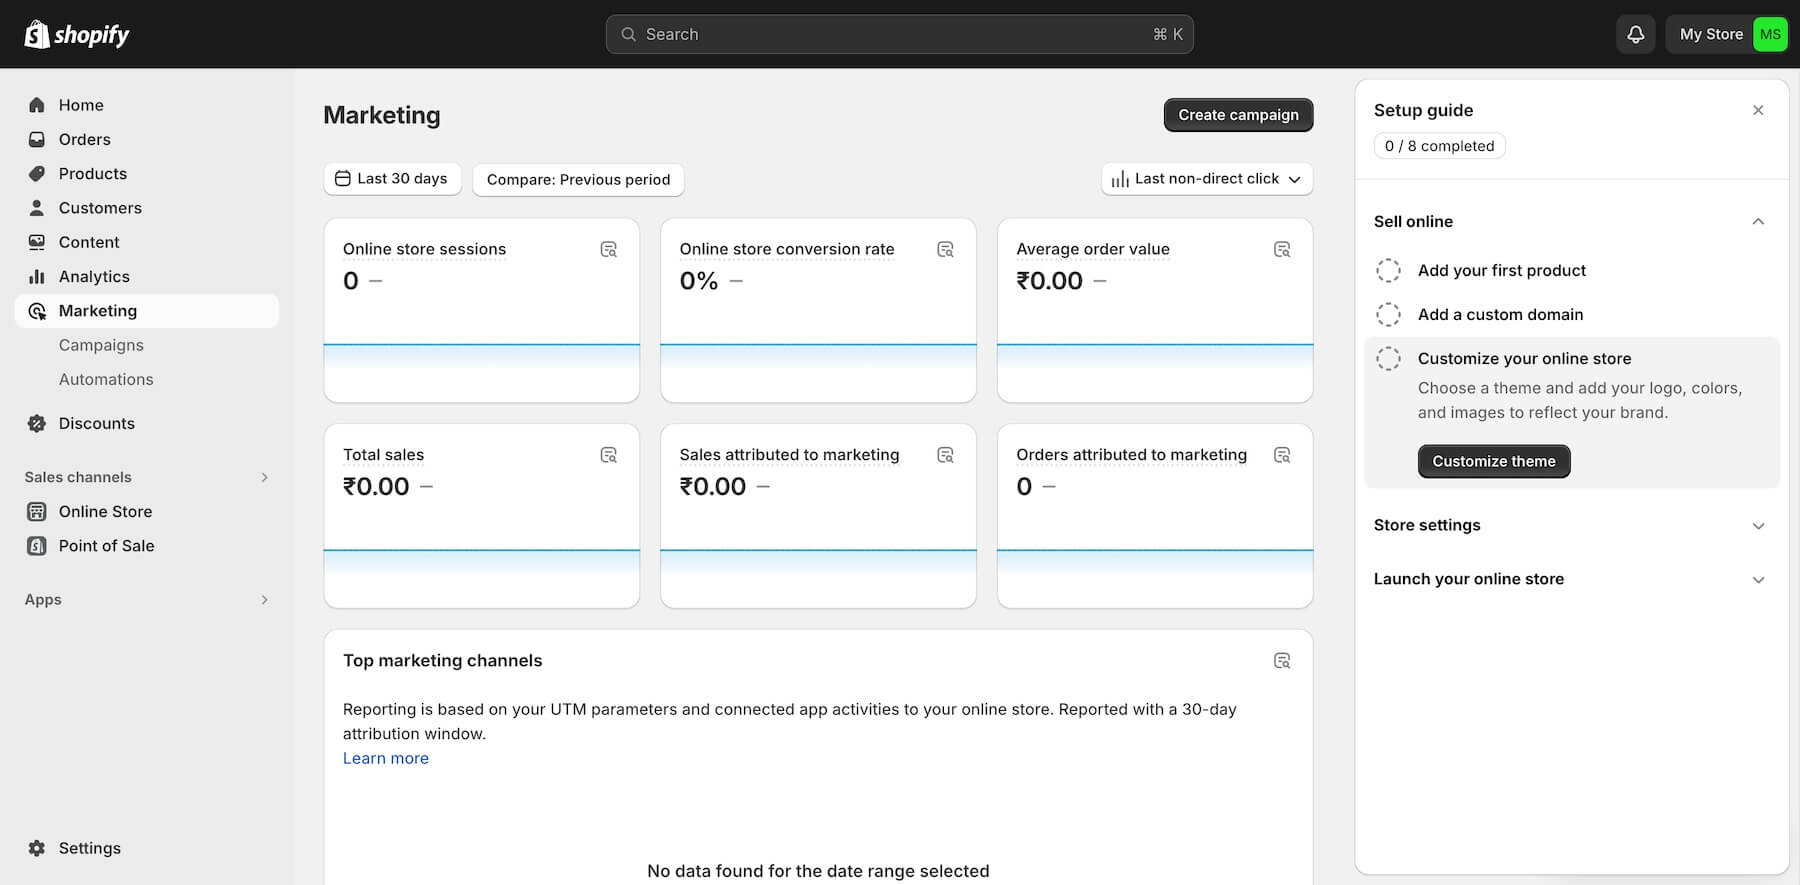Open report icon on Sales attributed to marketing
This screenshot has width=1800, height=885.
tap(945, 455)
